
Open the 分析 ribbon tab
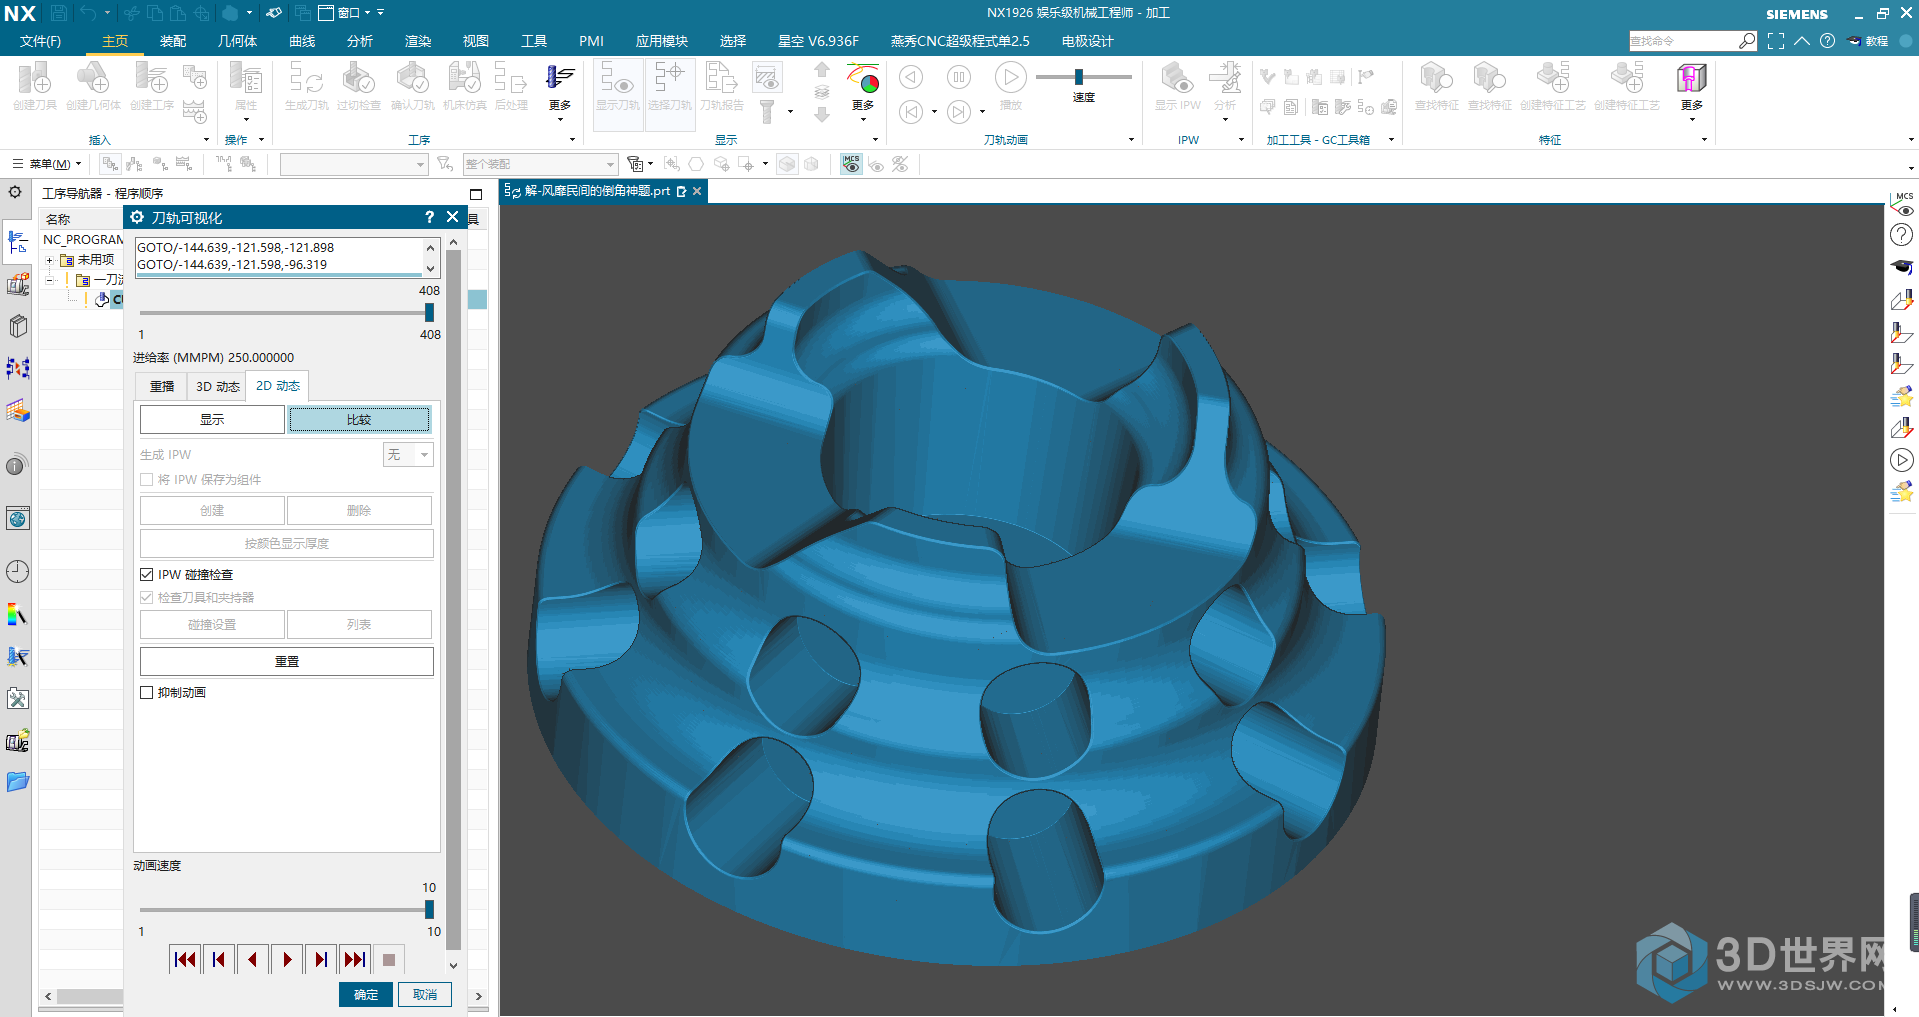tap(360, 41)
